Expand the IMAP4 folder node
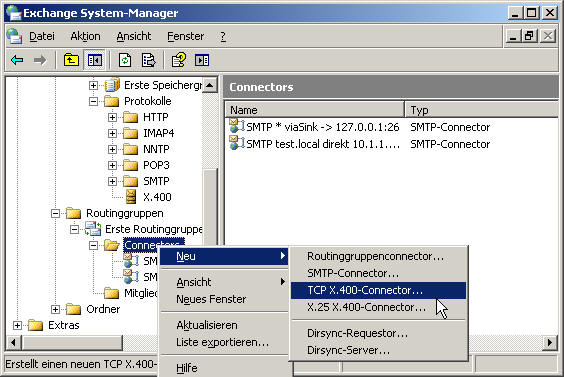The image size is (564, 377). (112, 133)
